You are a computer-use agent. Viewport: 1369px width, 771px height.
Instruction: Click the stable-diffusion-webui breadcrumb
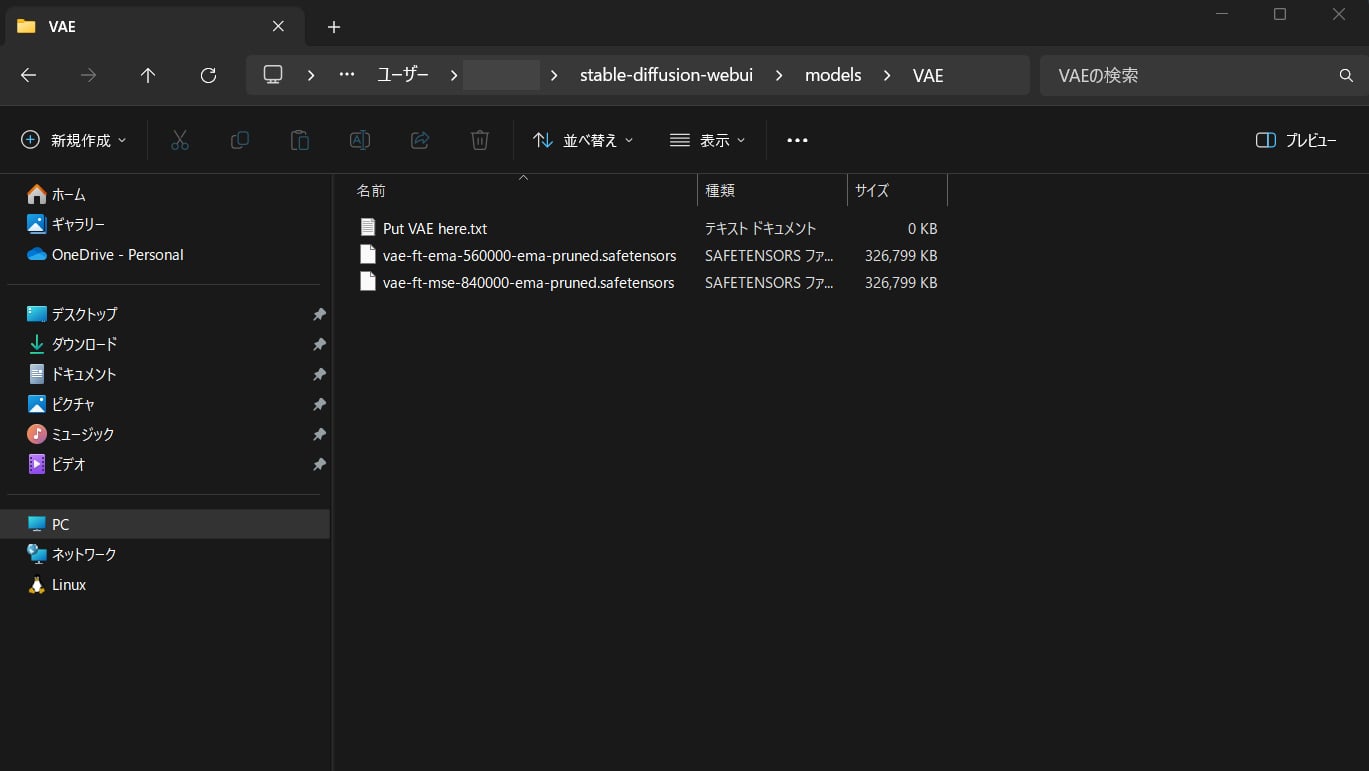point(666,75)
